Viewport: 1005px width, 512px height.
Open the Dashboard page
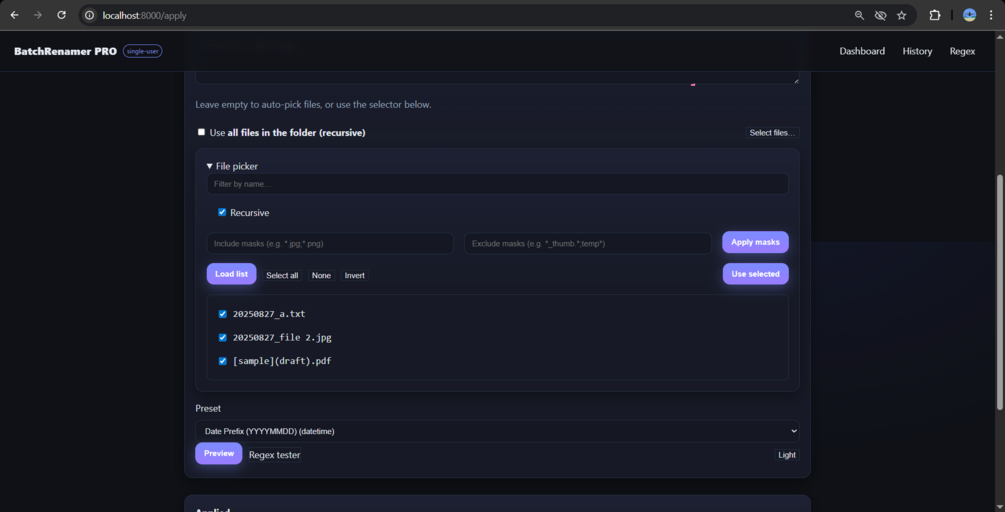point(862,51)
